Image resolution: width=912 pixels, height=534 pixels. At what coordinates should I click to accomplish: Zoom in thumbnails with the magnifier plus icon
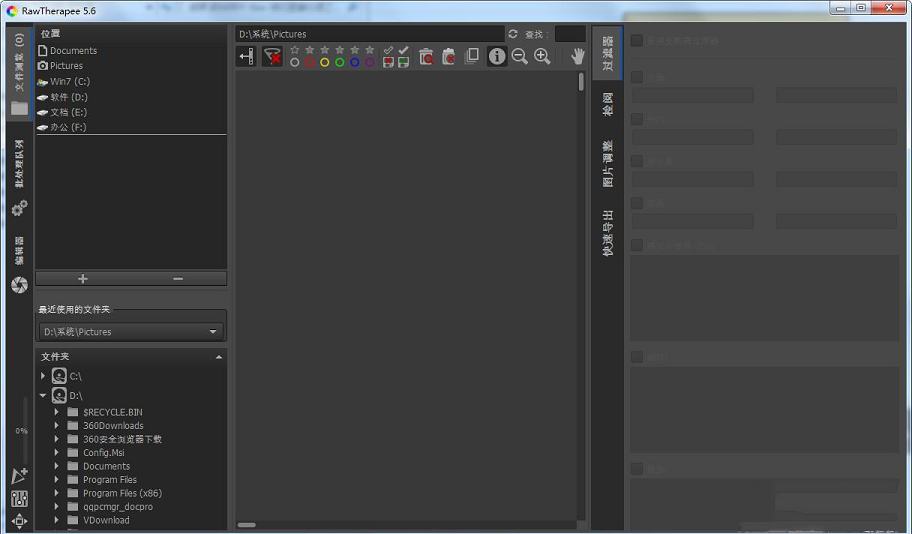(542, 57)
